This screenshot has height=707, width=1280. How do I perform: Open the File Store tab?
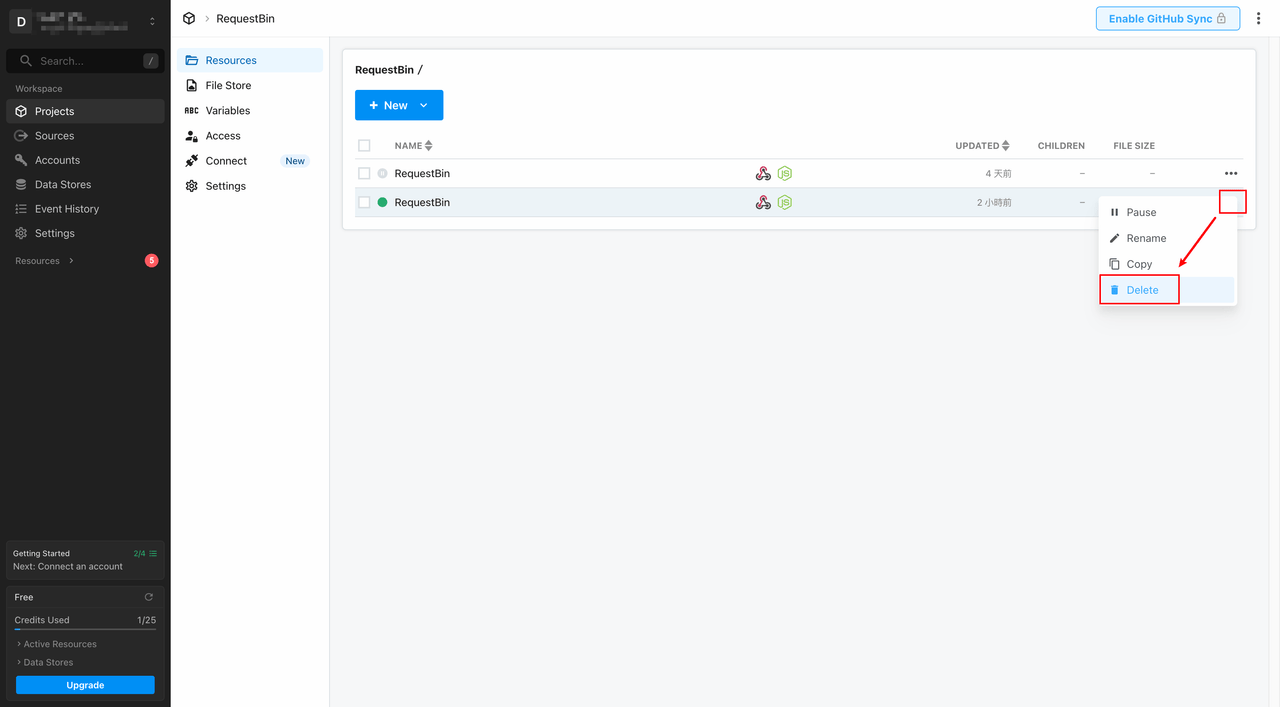[x=250, y=85]
